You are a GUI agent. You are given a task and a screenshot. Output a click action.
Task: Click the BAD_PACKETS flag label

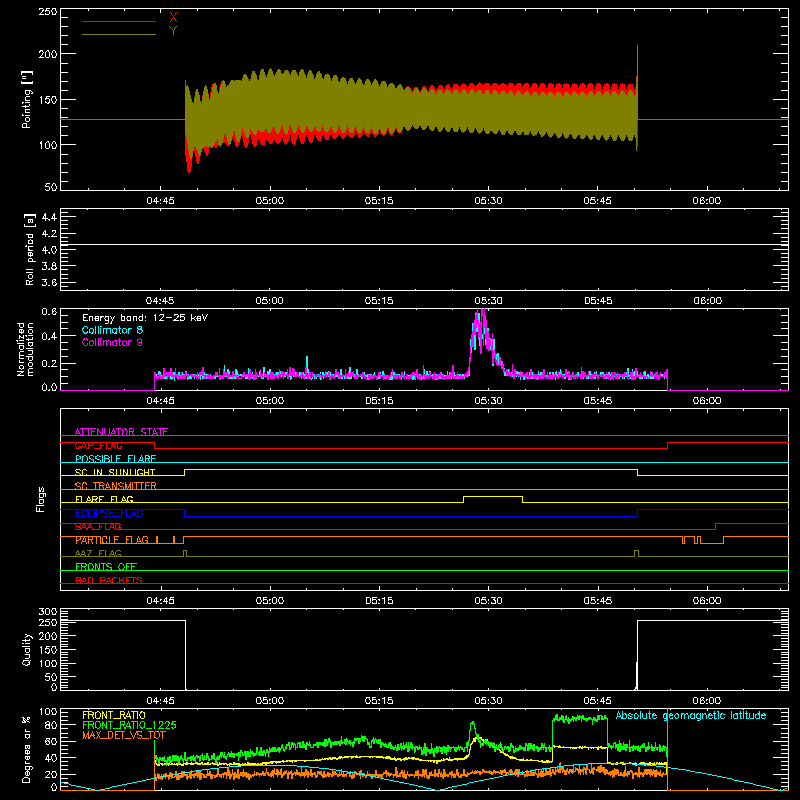(109, 580)
